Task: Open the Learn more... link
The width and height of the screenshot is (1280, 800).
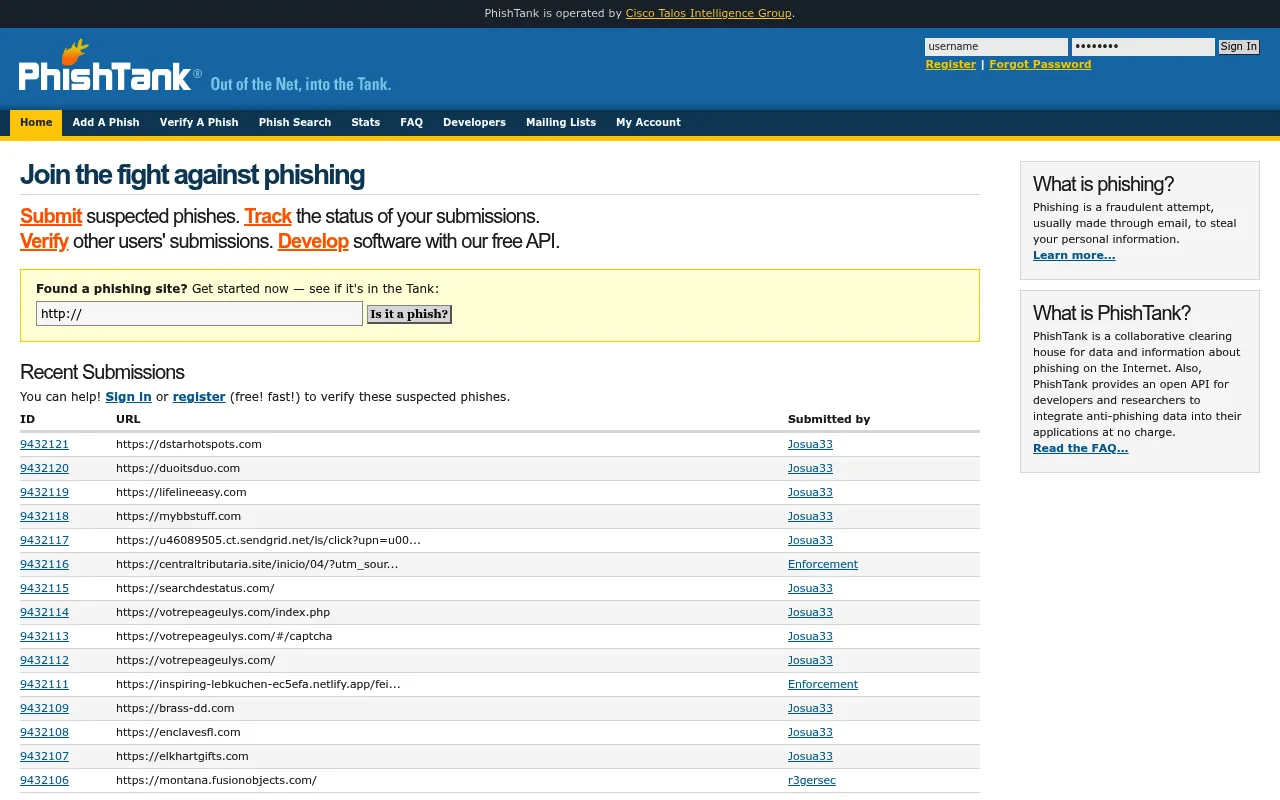Action: [x=1074, y=255]
